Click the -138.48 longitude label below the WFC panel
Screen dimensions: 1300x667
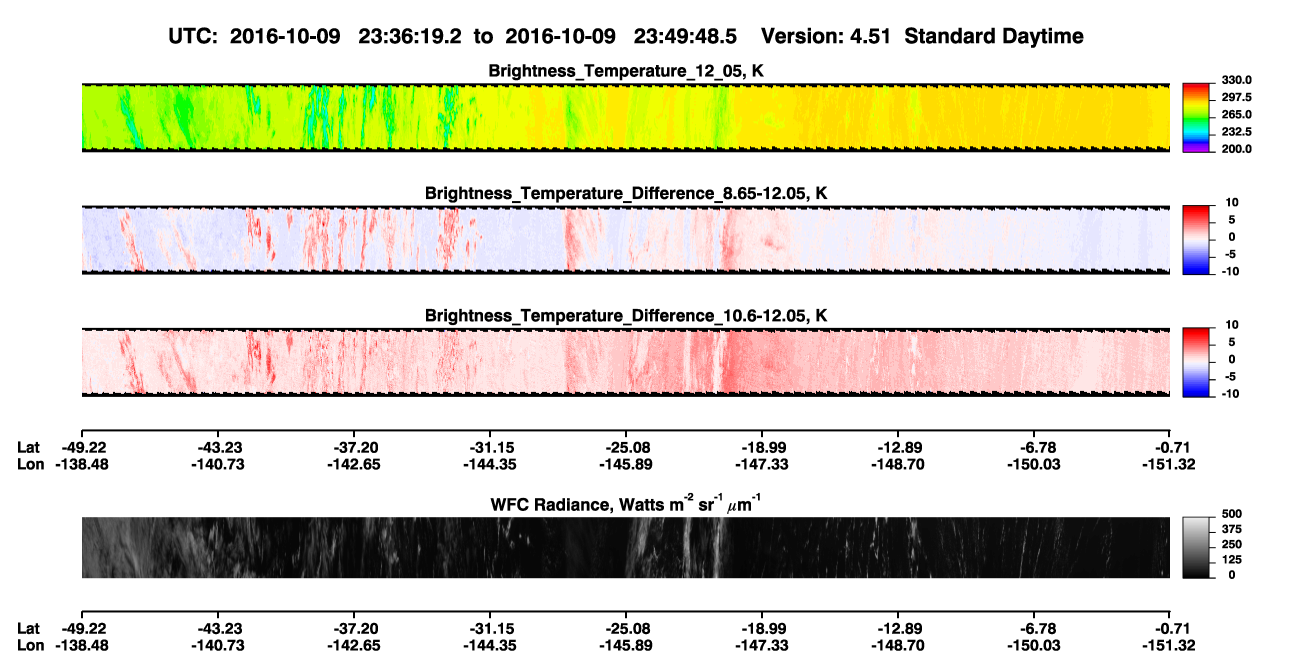coord(81,645)
